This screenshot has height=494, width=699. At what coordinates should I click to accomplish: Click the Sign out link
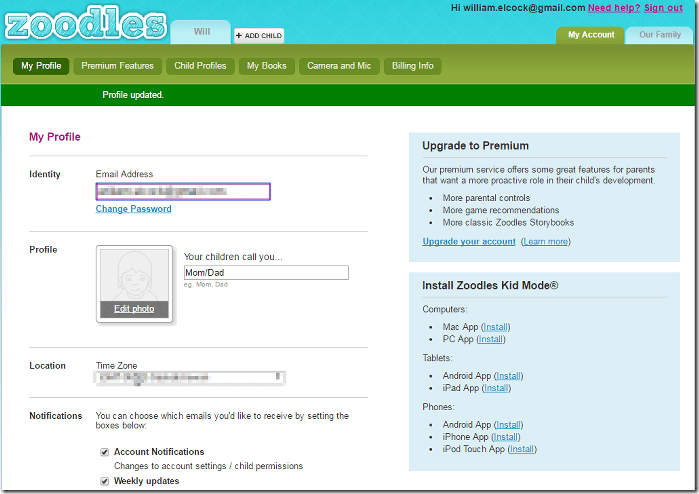click(663, 8)
